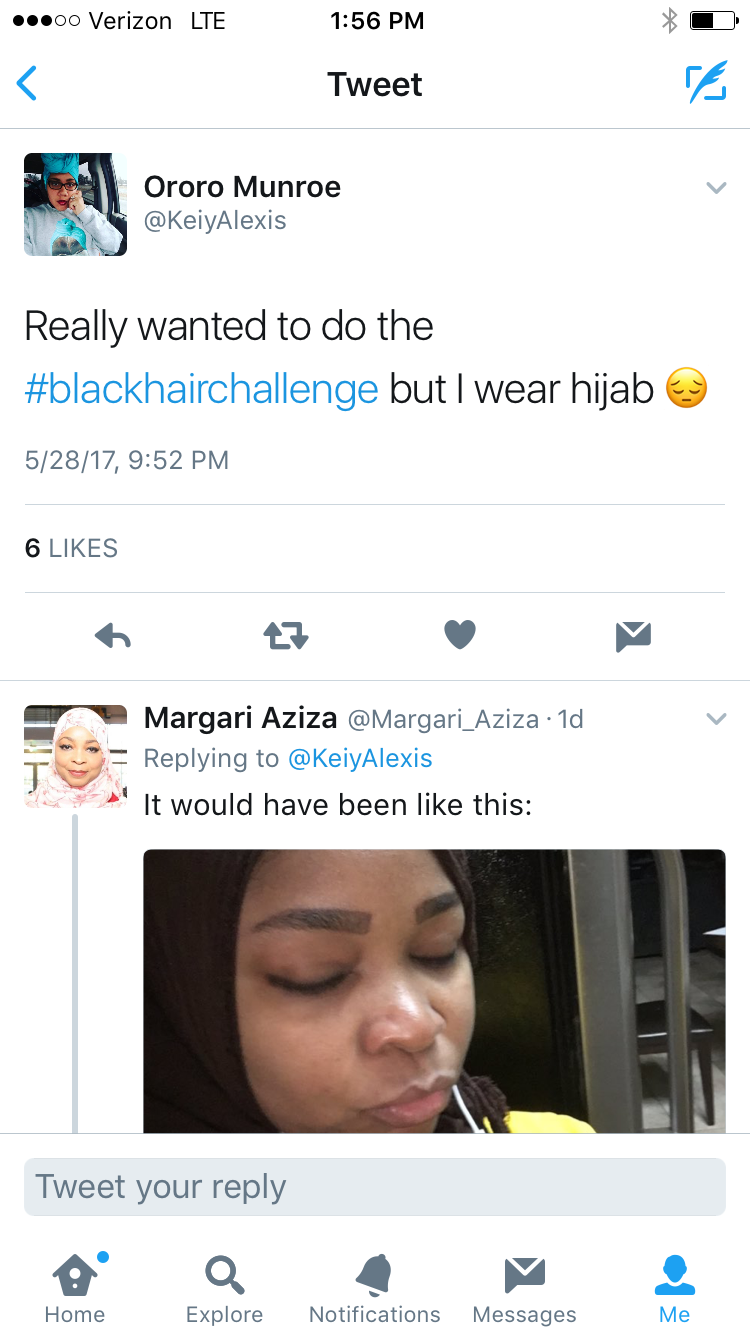Screen dimensions: 750x1334
Task: Open the Messages tab
Action: coord(524,1288)
